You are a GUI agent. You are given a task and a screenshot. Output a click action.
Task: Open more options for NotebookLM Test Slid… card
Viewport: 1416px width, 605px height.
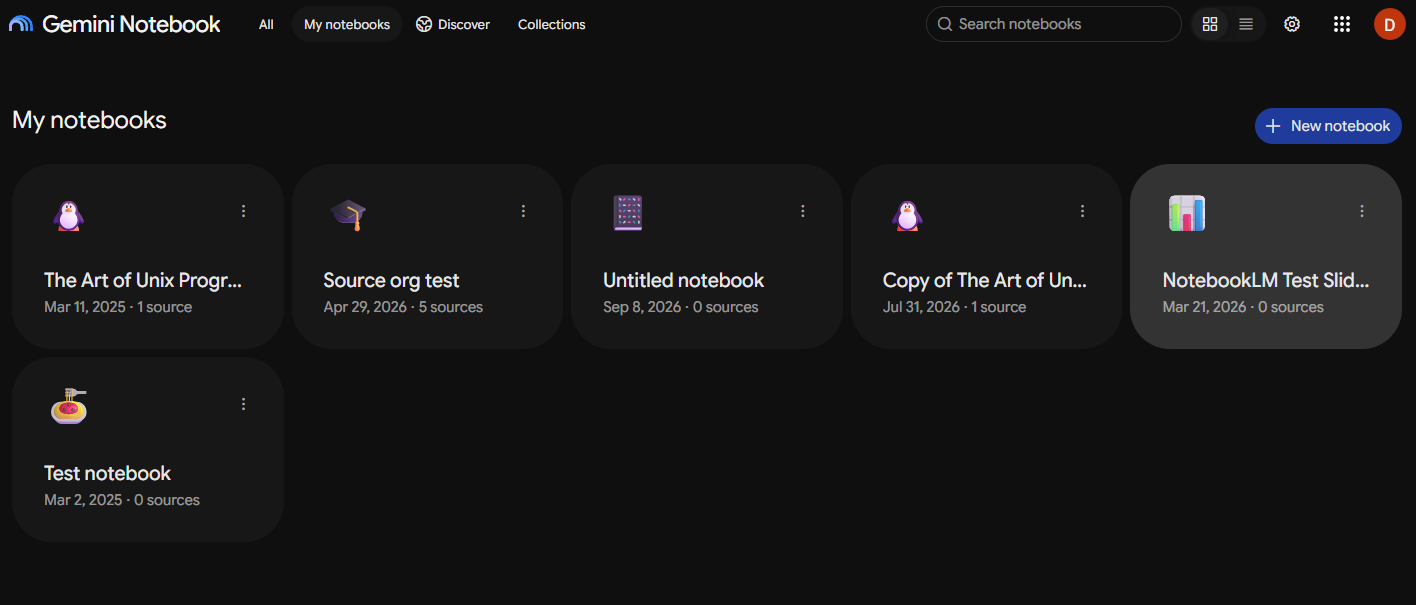(1361, 211)
